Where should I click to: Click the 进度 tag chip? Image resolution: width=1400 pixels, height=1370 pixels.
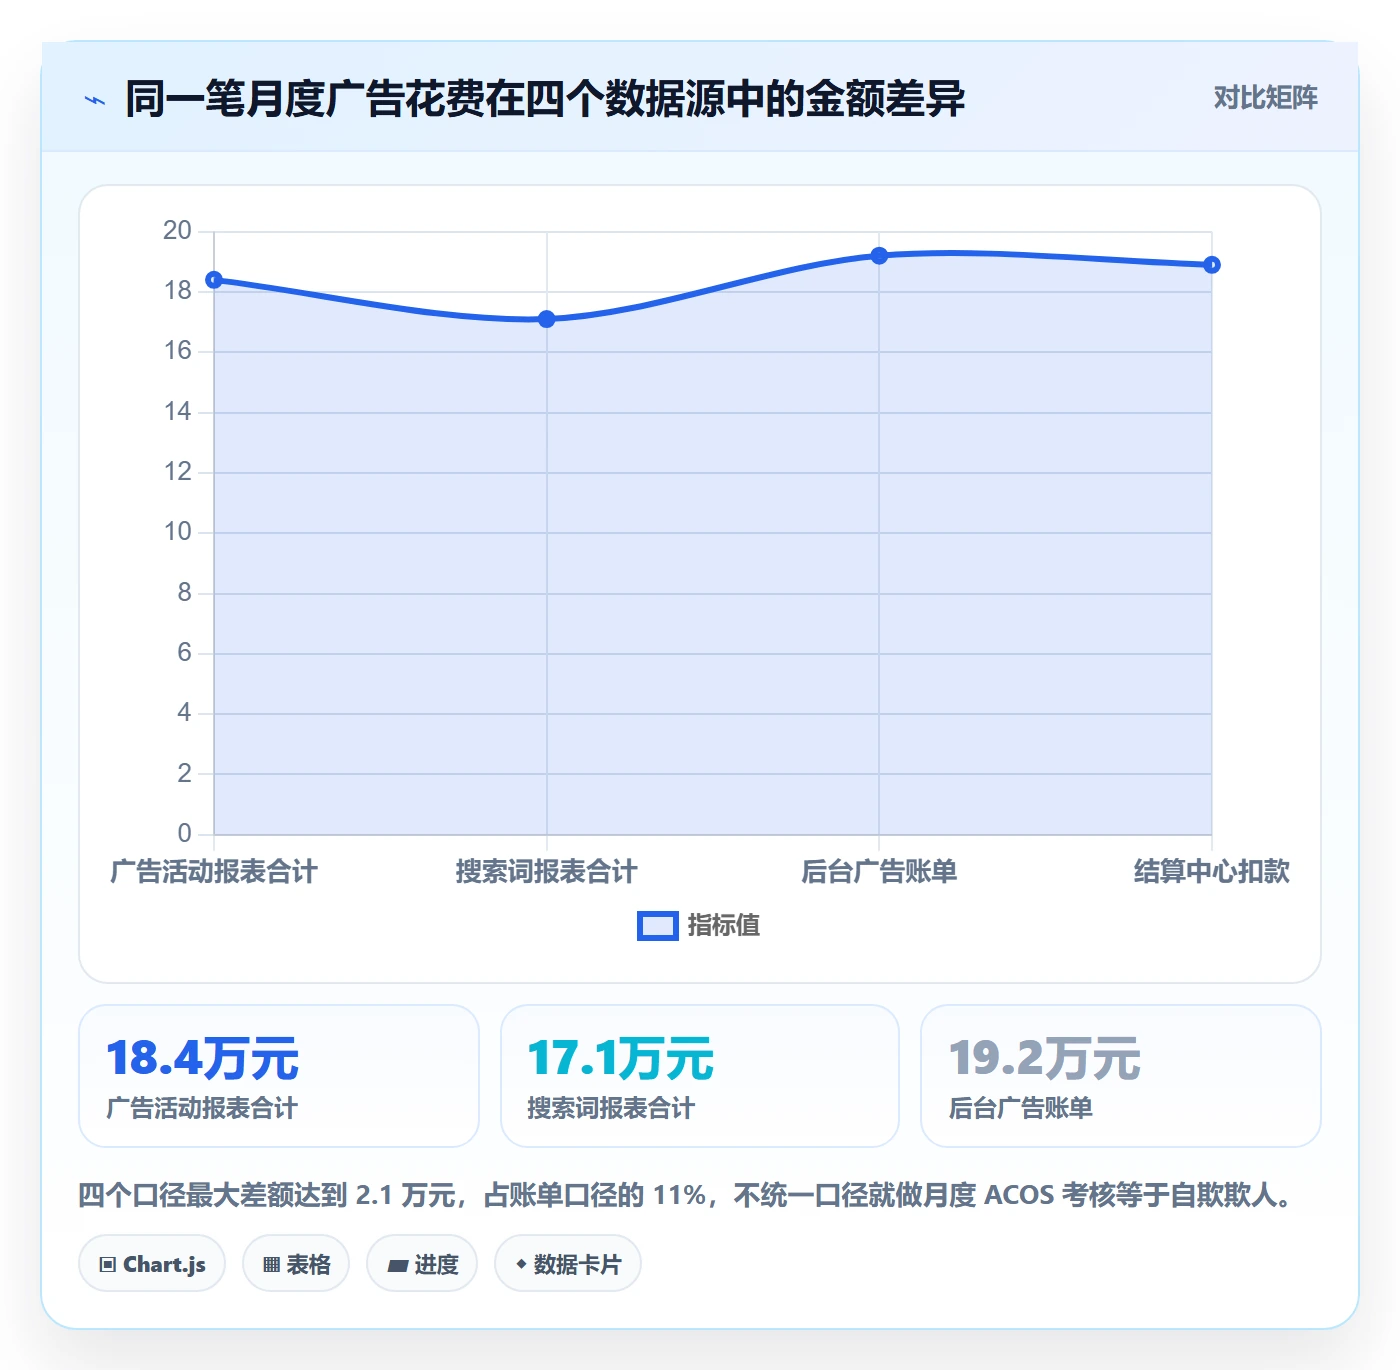[422, 1264]
